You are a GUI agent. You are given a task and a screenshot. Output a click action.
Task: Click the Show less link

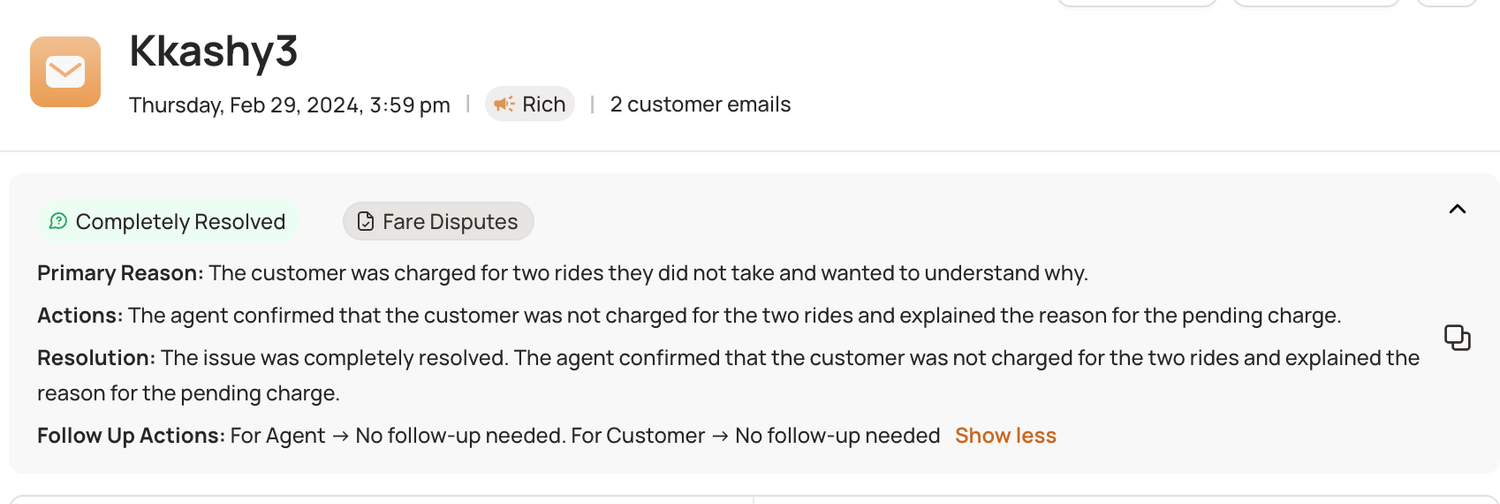click(x=1005, y=436)
